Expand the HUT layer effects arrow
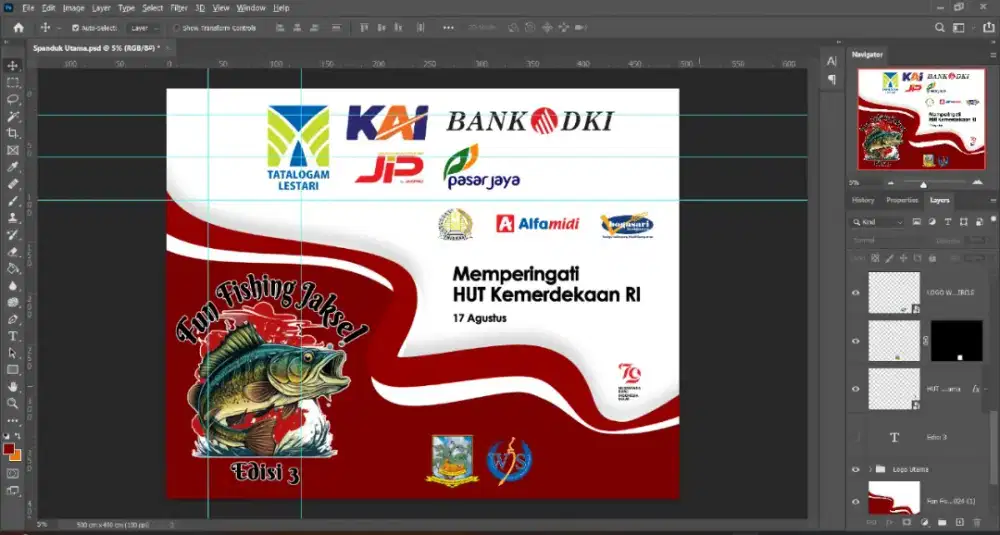Screen dimensions: 1000x535 pyautogui.click(x=987, y=389)
